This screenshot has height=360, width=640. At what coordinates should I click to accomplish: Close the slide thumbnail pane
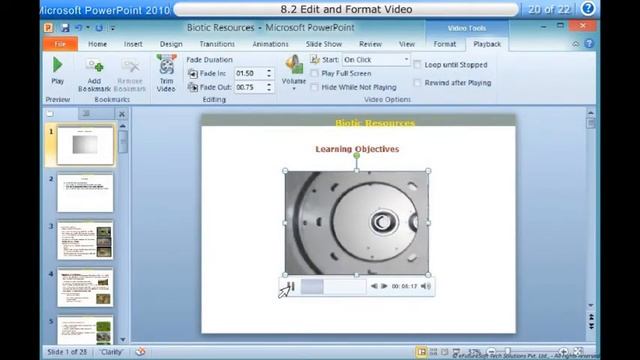click(x=122, y=114)
